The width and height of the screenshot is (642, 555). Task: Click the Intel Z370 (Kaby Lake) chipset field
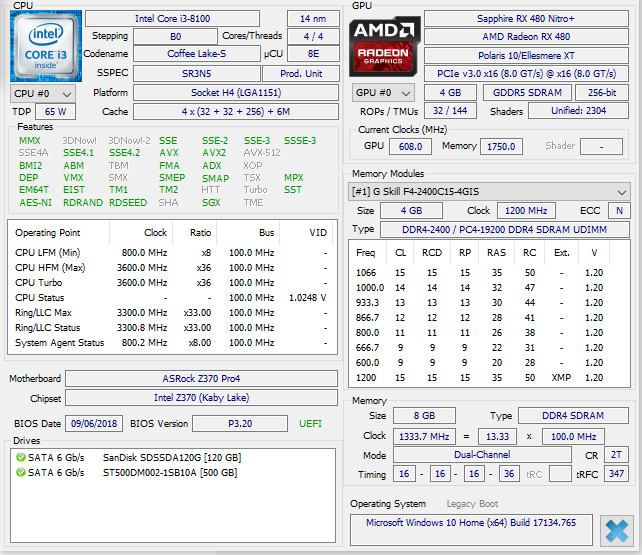coord(201,398)
